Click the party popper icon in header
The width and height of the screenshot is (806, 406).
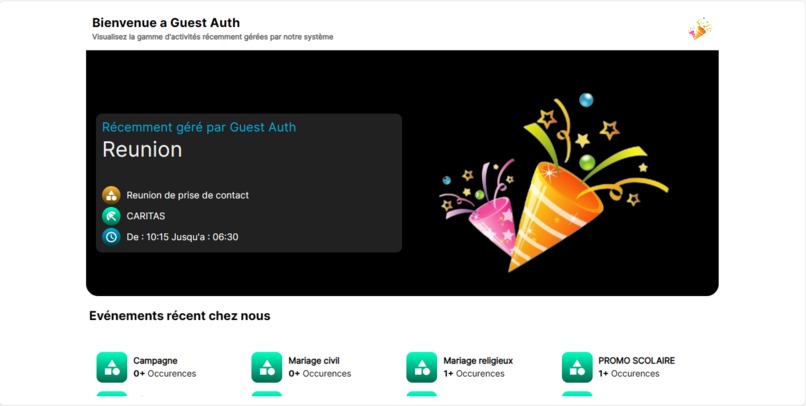[700, 28]
